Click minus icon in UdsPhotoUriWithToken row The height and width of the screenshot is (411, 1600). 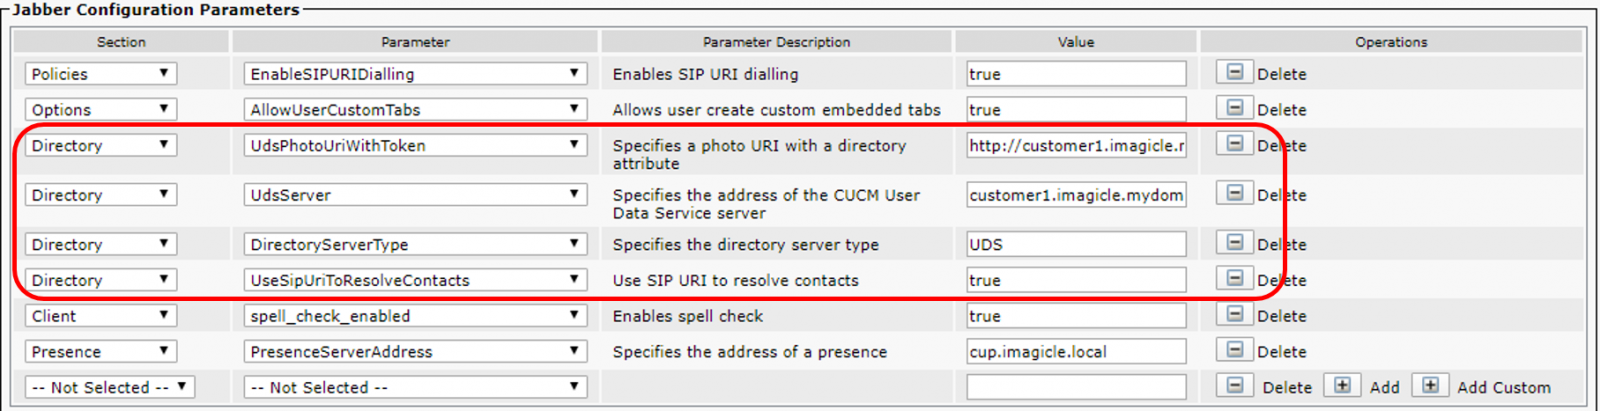(1235, 144)
